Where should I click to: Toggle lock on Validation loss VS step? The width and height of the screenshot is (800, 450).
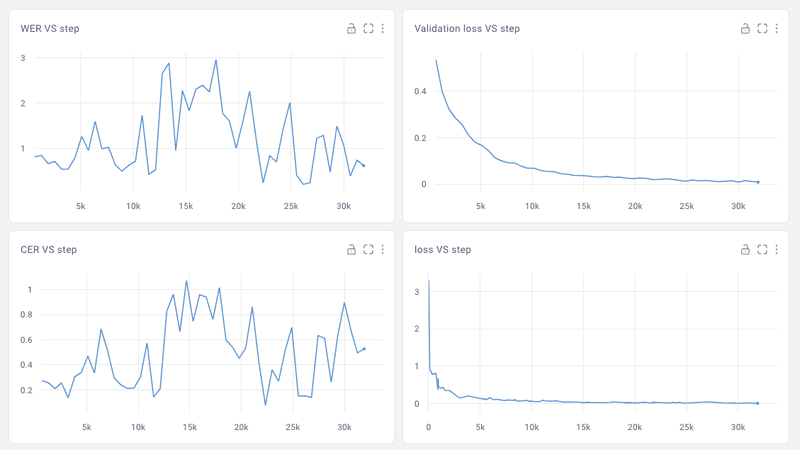coord(745,29)
